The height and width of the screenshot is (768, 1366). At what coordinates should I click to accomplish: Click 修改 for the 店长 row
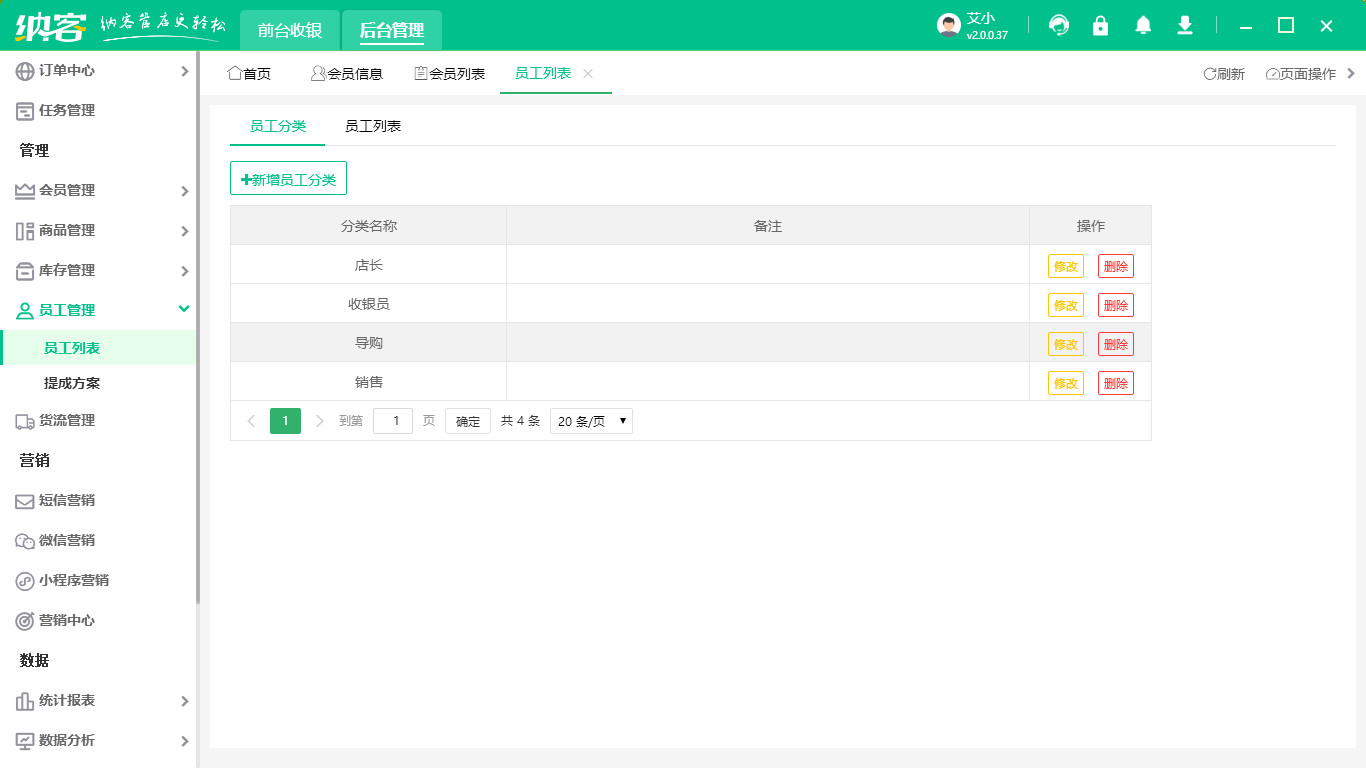pyautogui.click(x=1065, y=266)
